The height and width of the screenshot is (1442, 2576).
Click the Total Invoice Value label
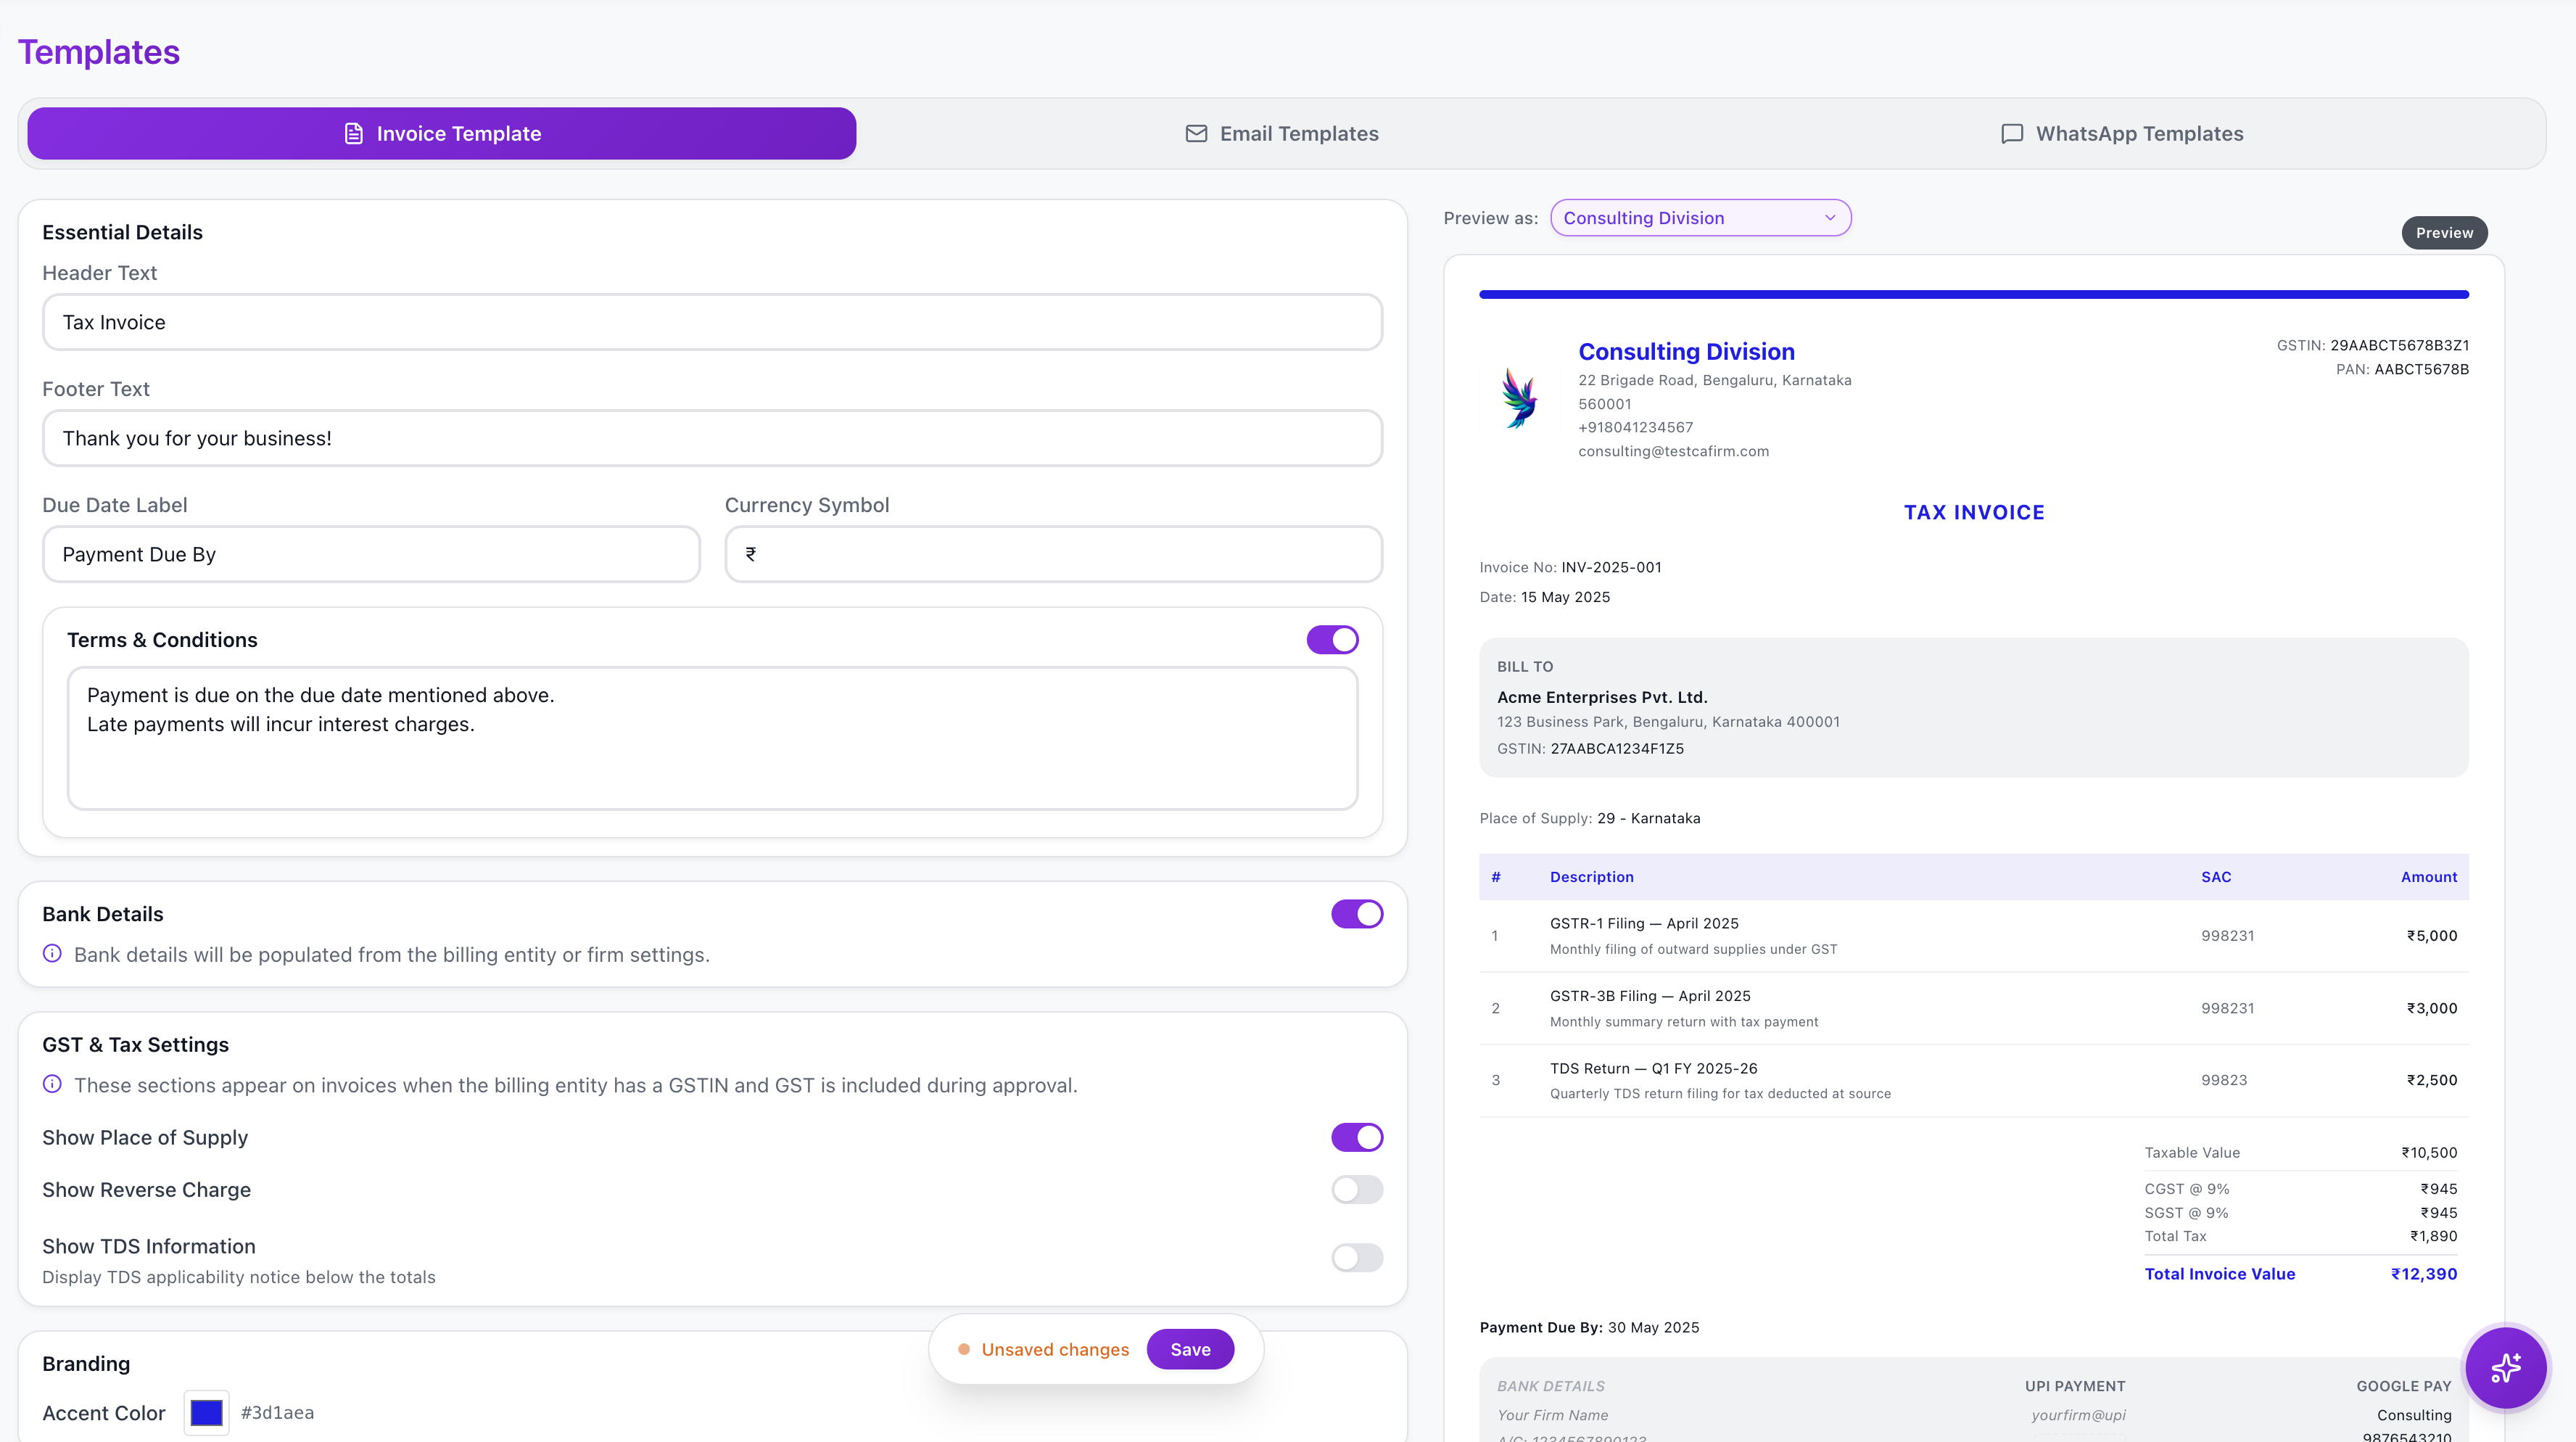pyautogui.click(x=2219, y=1273)
